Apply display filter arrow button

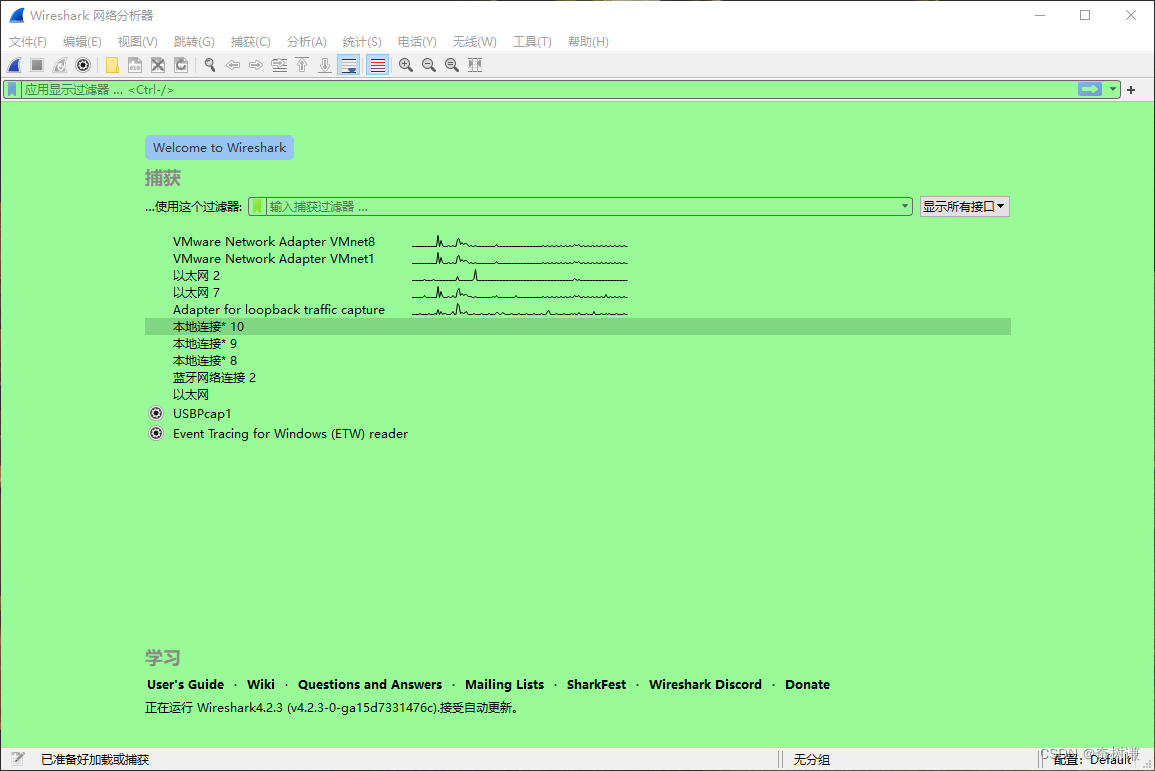[x=1089, y=89]
